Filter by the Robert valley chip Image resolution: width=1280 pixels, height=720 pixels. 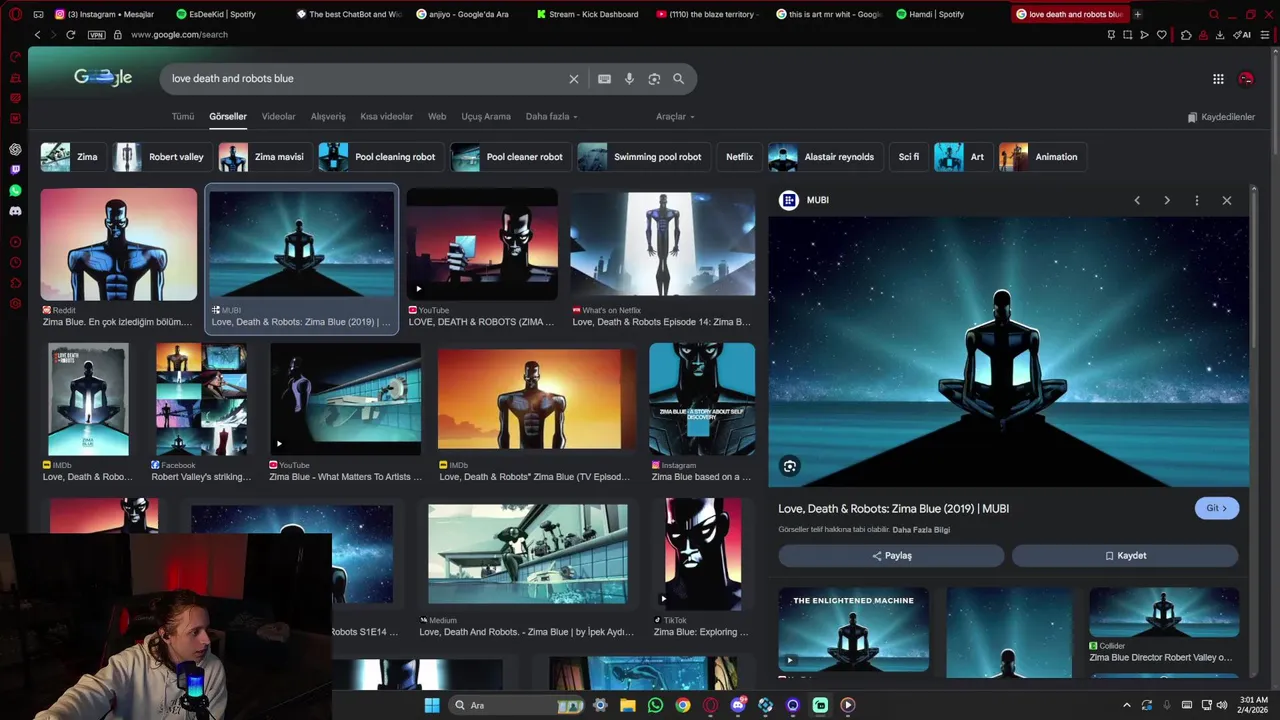[x=160, y=157]
